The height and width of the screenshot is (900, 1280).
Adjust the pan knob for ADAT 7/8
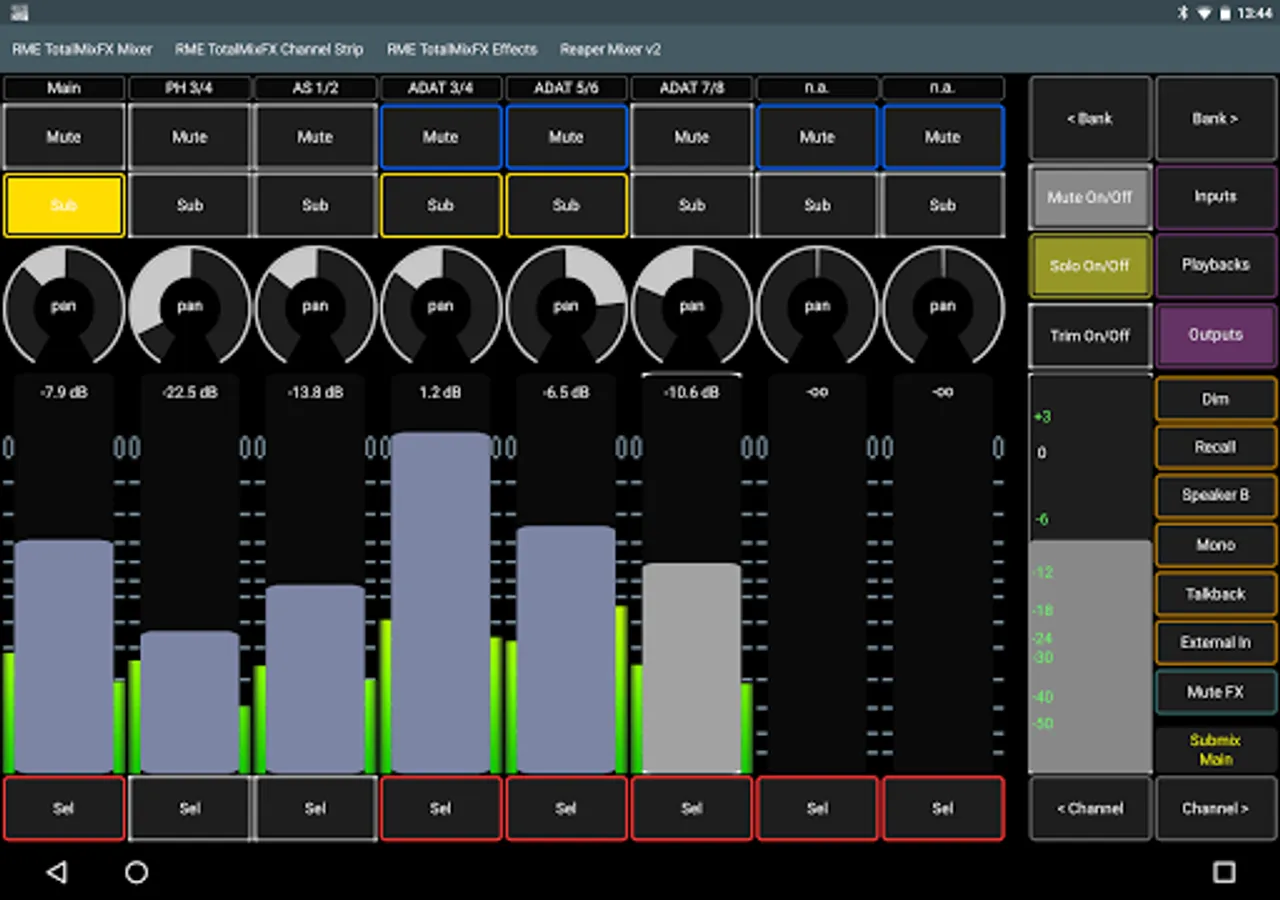[x=692, y=306]
